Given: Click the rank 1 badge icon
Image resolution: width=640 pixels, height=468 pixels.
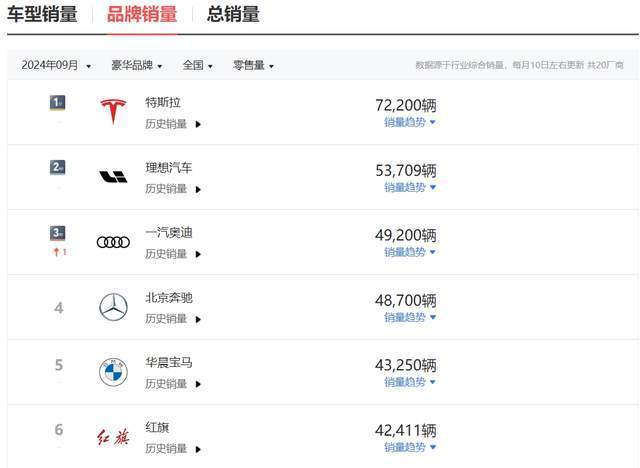Looking at the screenshot, I should (58, 103).
